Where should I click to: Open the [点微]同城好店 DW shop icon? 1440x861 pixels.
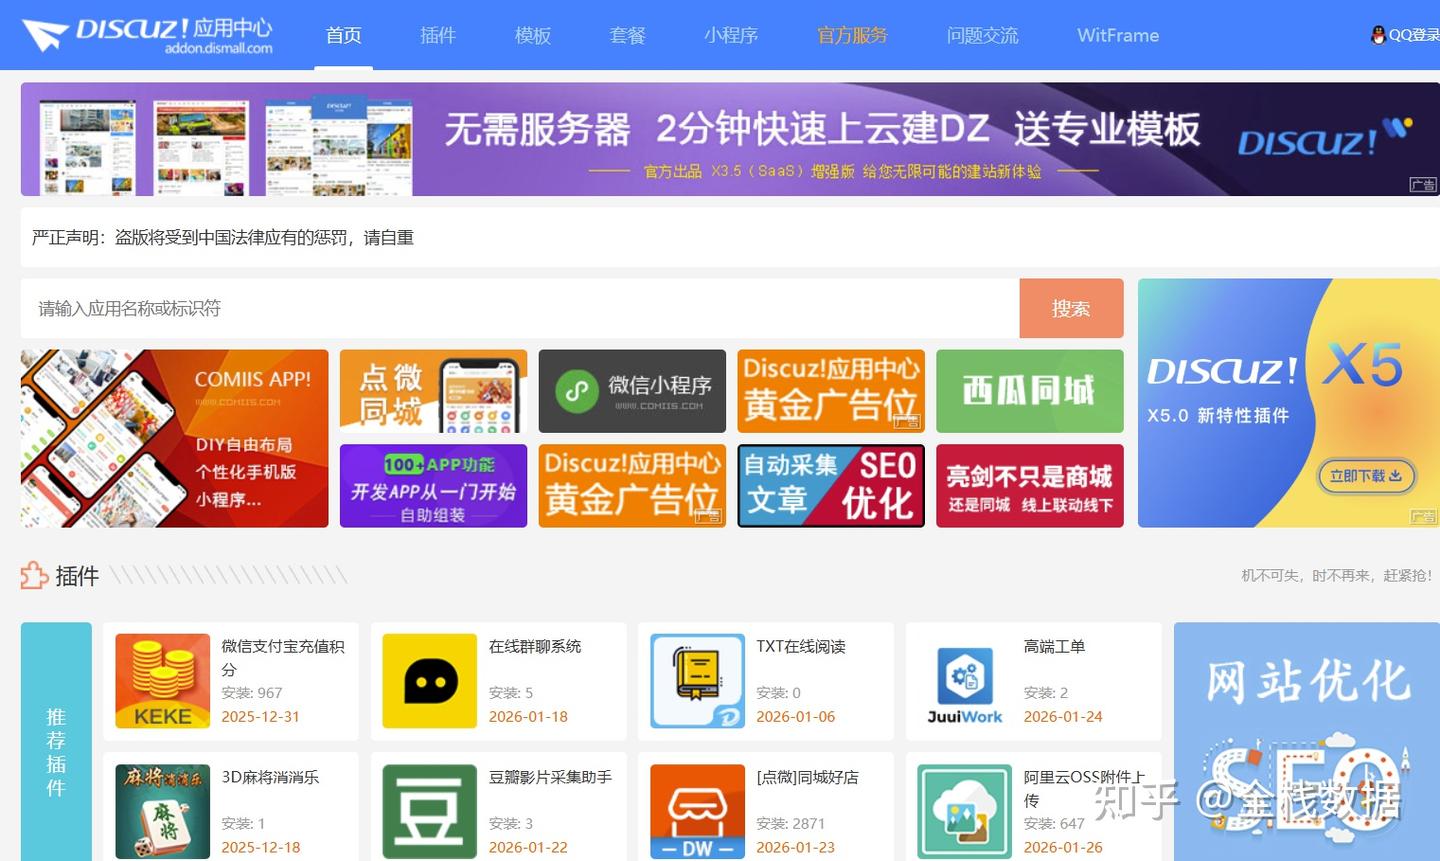[698, 811]
